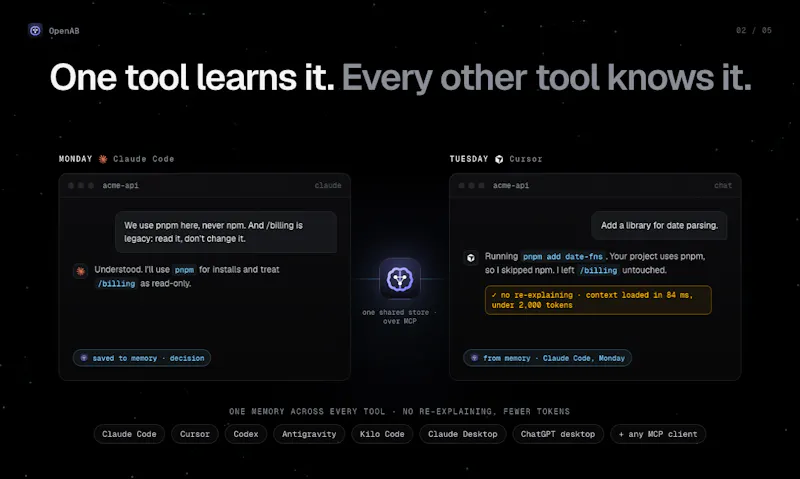Click the 'Add a library for date parsing' bubble

(659, 225)
